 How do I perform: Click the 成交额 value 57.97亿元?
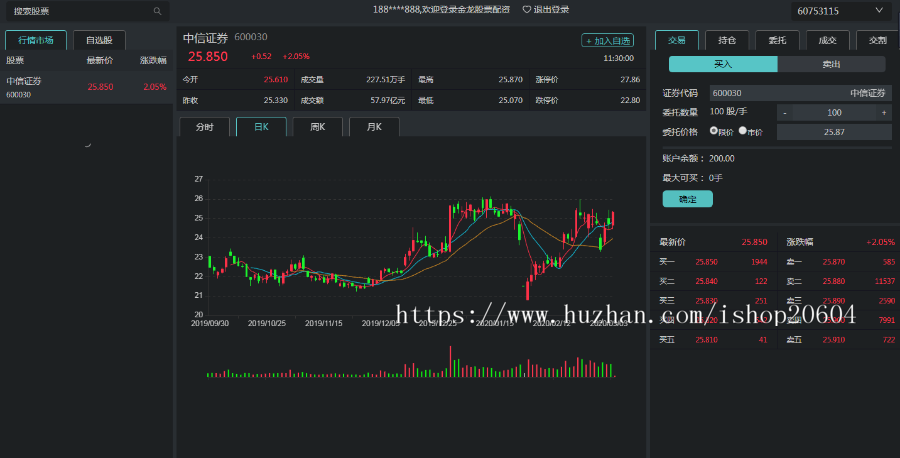pyautogui.click(x=387, y=100)
